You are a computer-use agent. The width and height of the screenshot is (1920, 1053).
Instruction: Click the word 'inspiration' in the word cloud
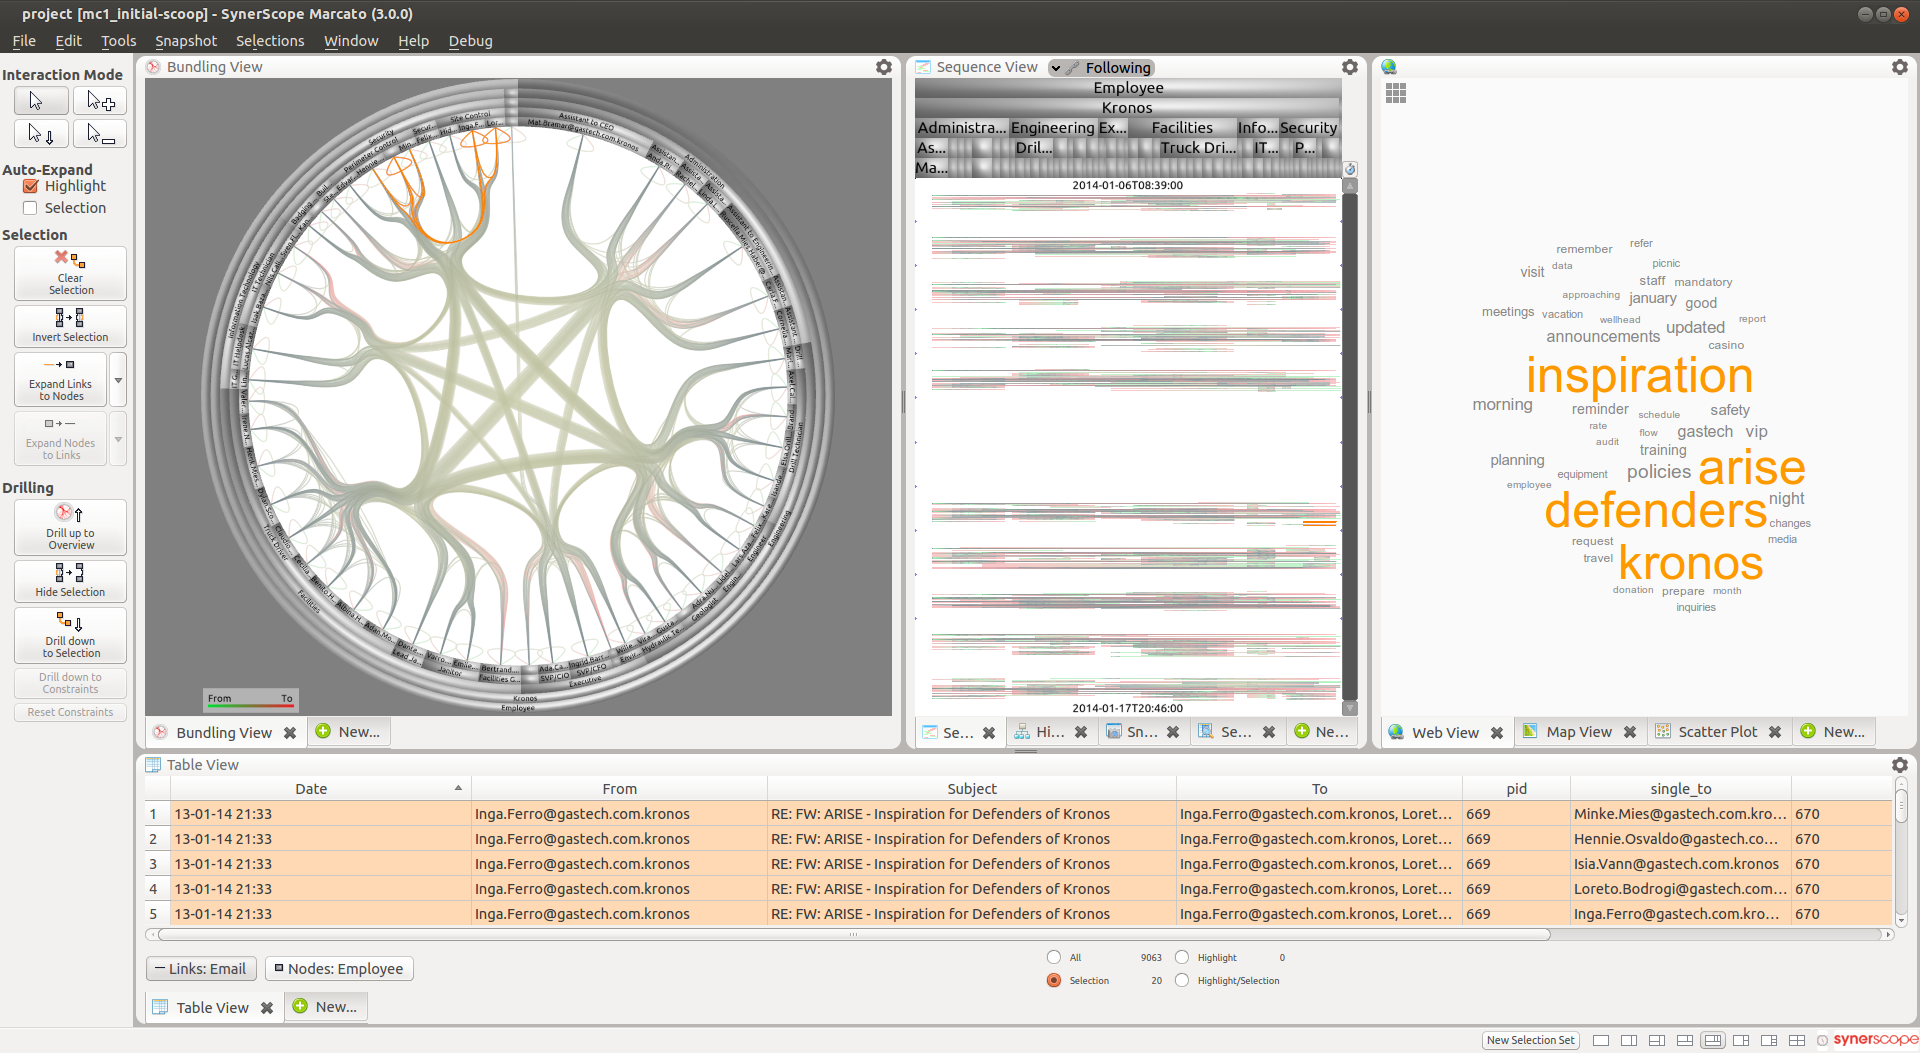[1639, 376]
